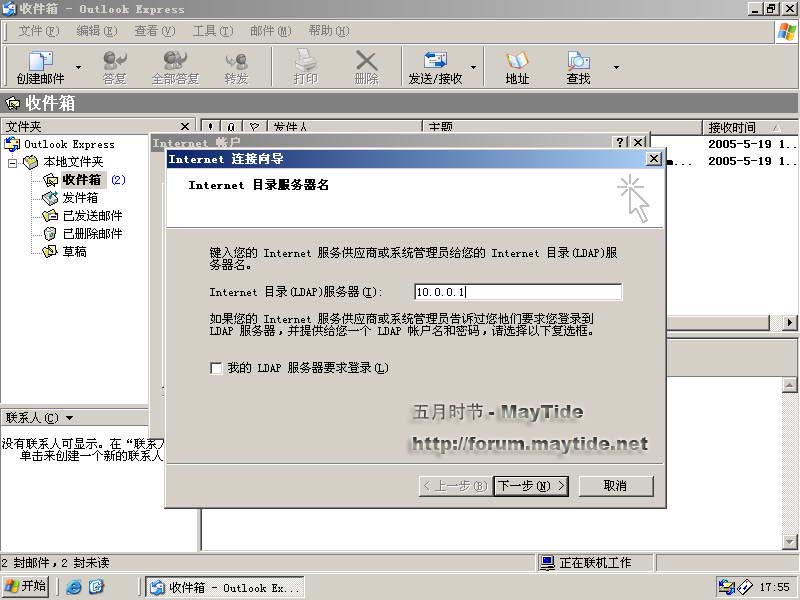This screenshot has height=600, width=800.
Task: Open the 已删除邮件 (Deleted Items) folder
Action: click(91, 234)
